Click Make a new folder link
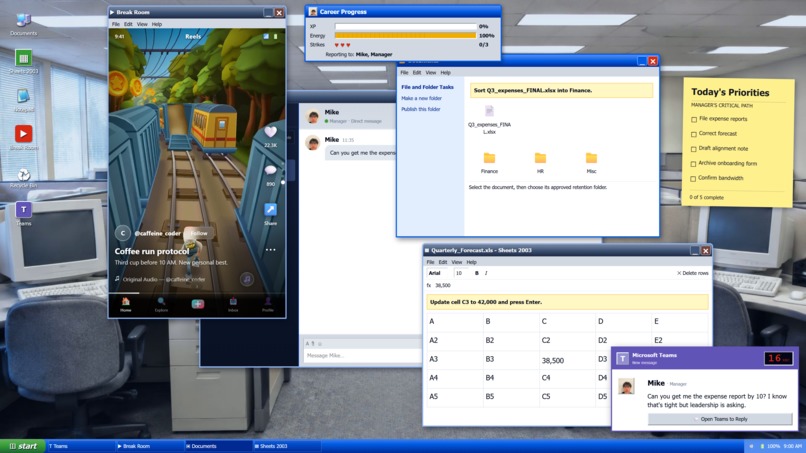 pyautogui.click(x=422, y=98)
